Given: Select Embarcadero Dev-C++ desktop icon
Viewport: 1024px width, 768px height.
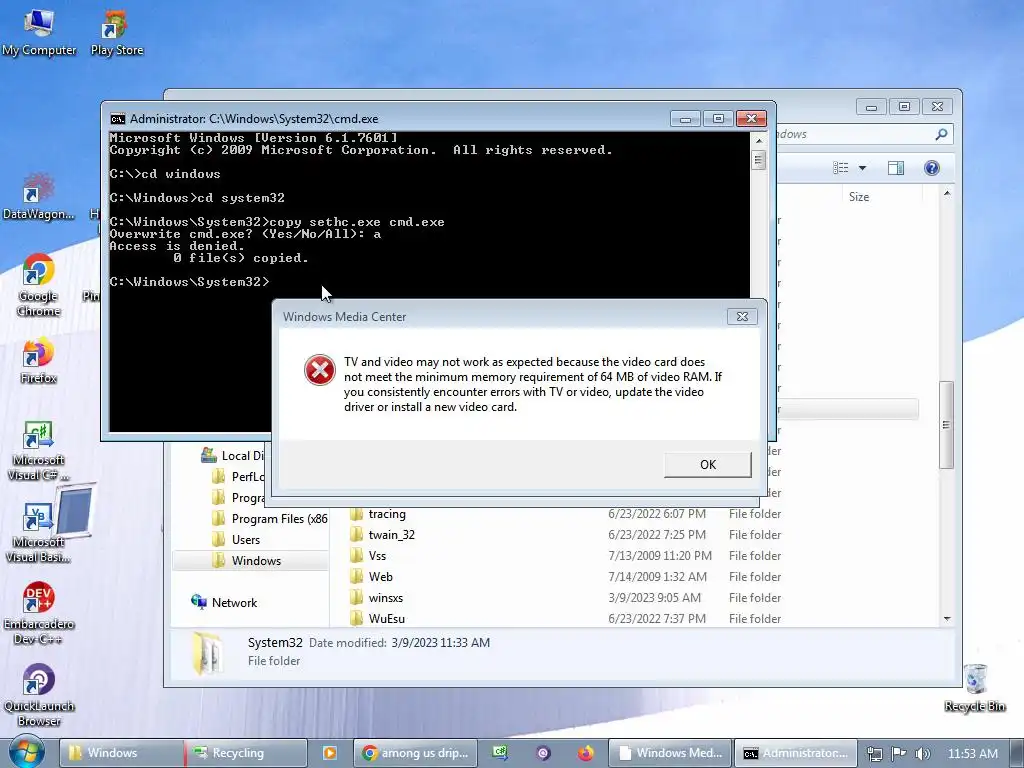Looking at the screenshot, I should click(39, 614).
